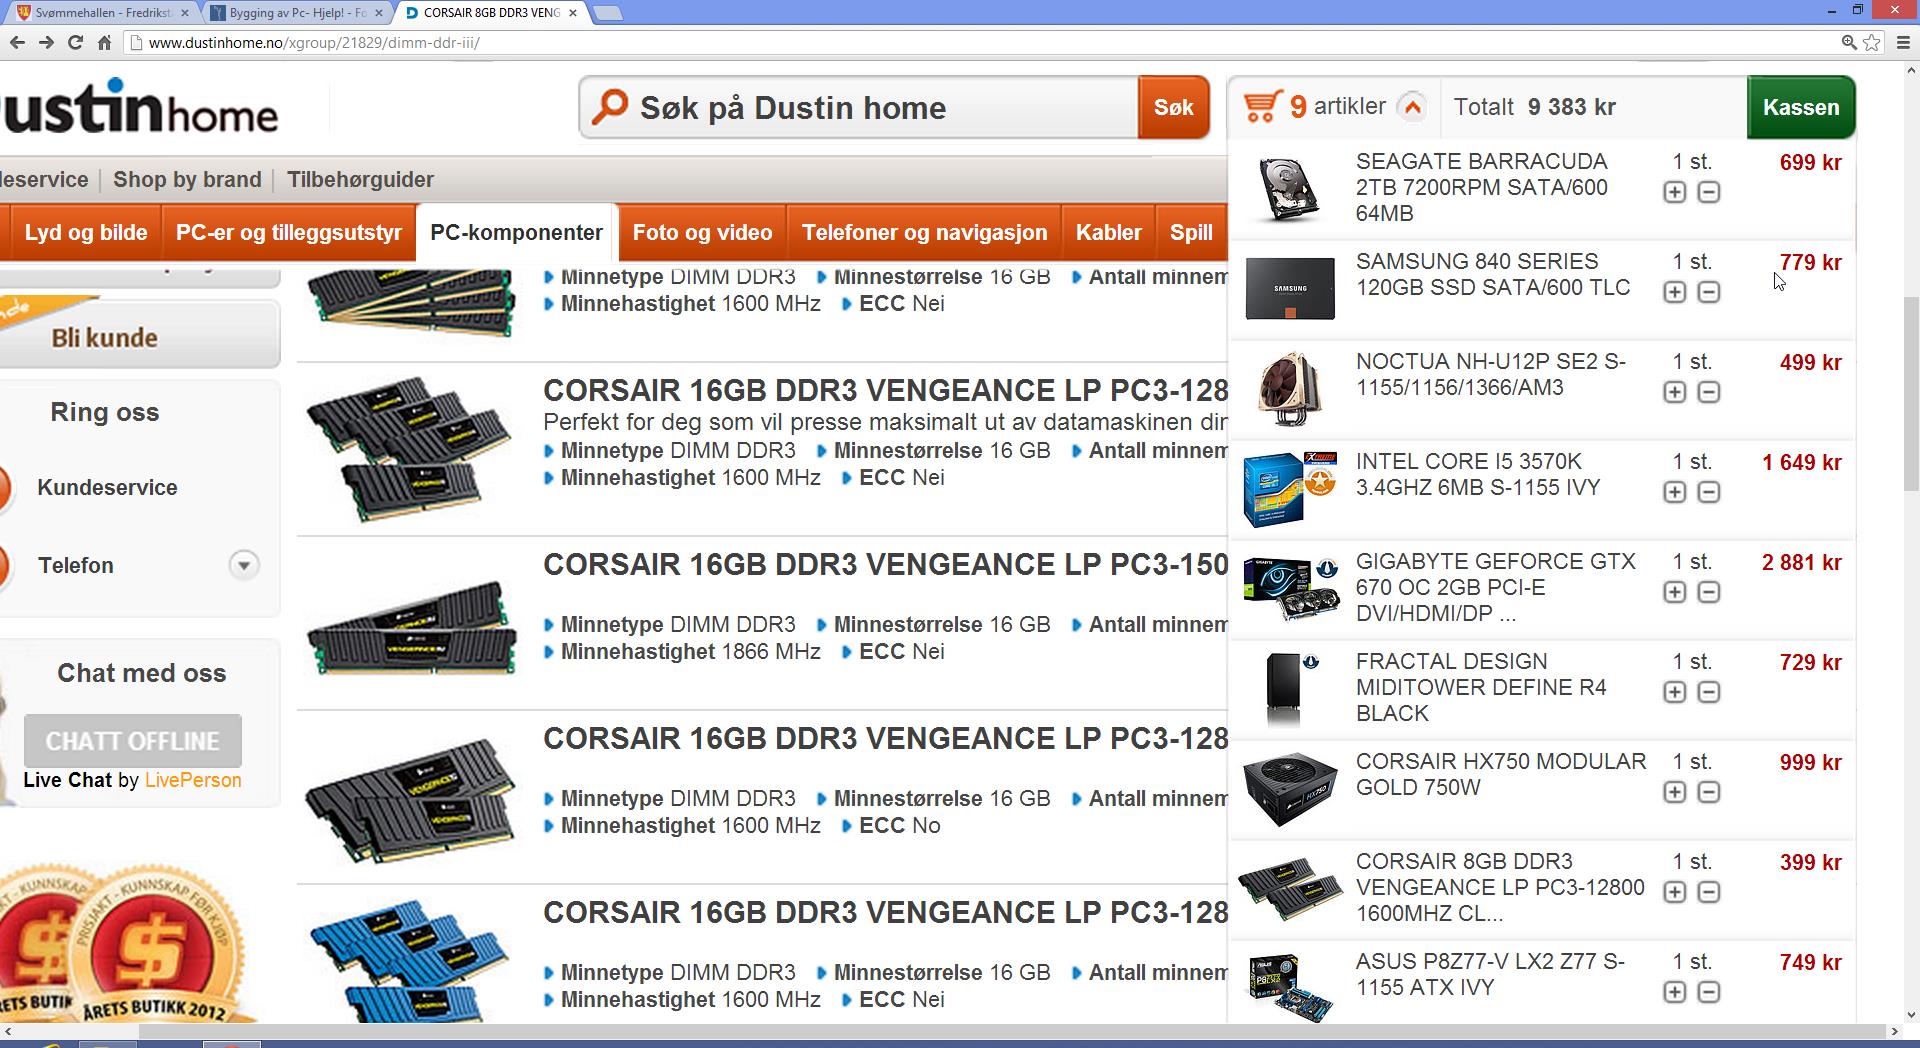Open Chrome menu icon
This screenshot has height=1048, width=1920.
[1904, 42]
